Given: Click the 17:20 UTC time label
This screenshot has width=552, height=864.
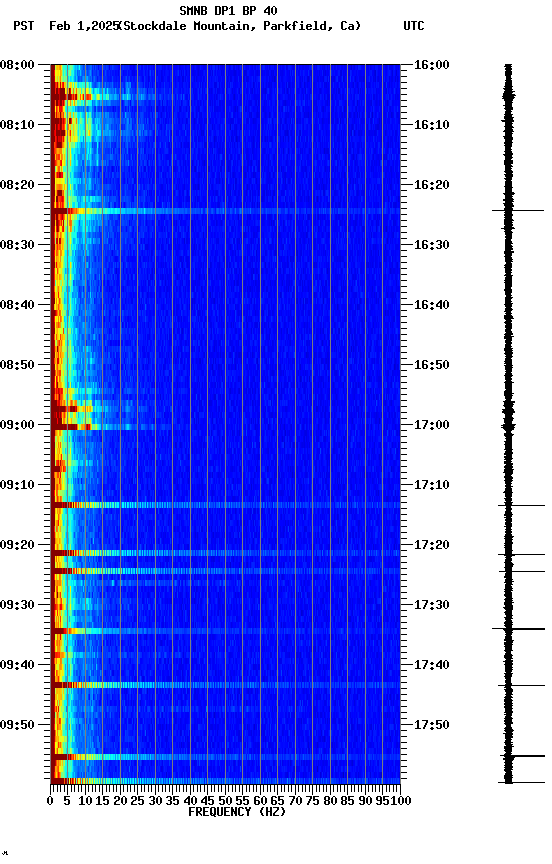Looking at the screenshot, I should (431, 546).
